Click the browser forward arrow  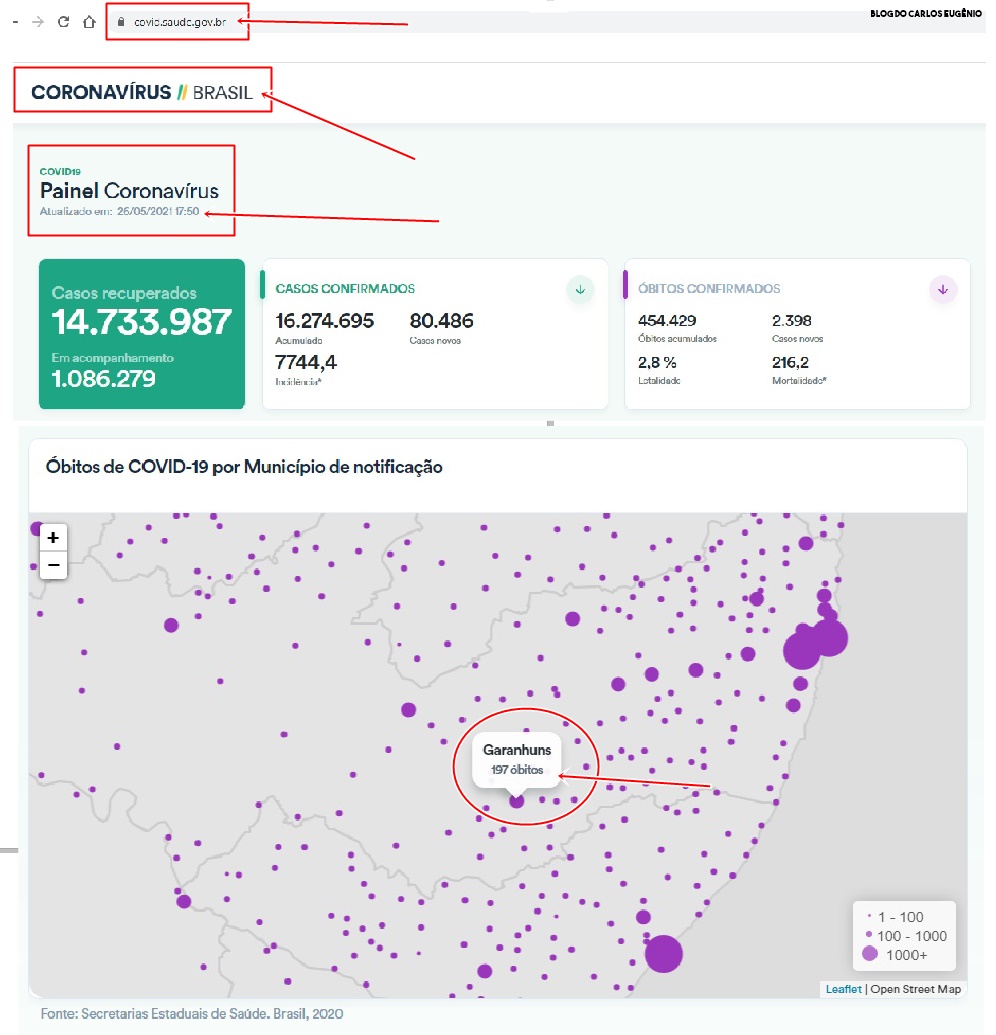pos(38,21)
